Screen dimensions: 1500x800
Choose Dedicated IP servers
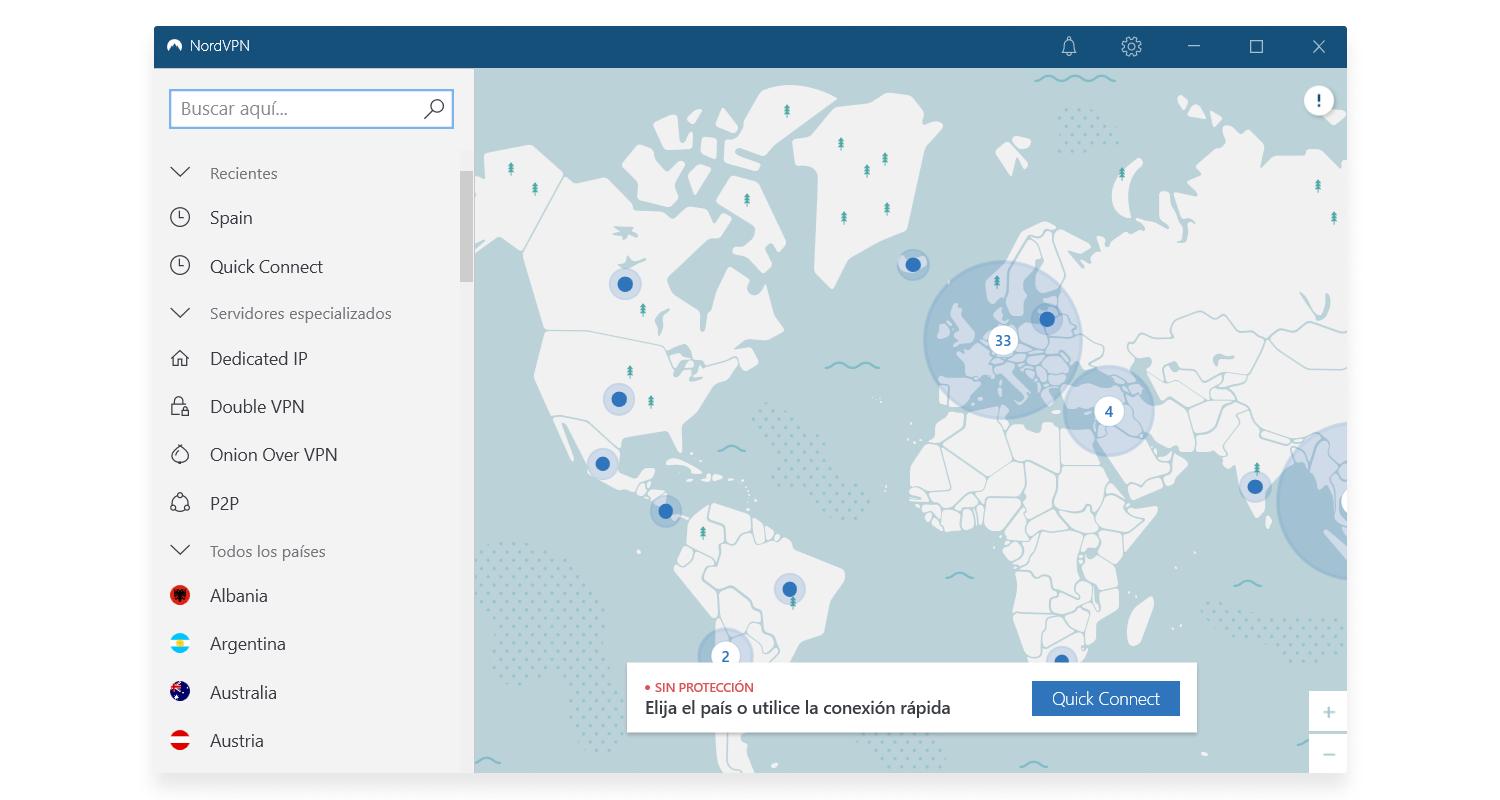click(258, 358)
